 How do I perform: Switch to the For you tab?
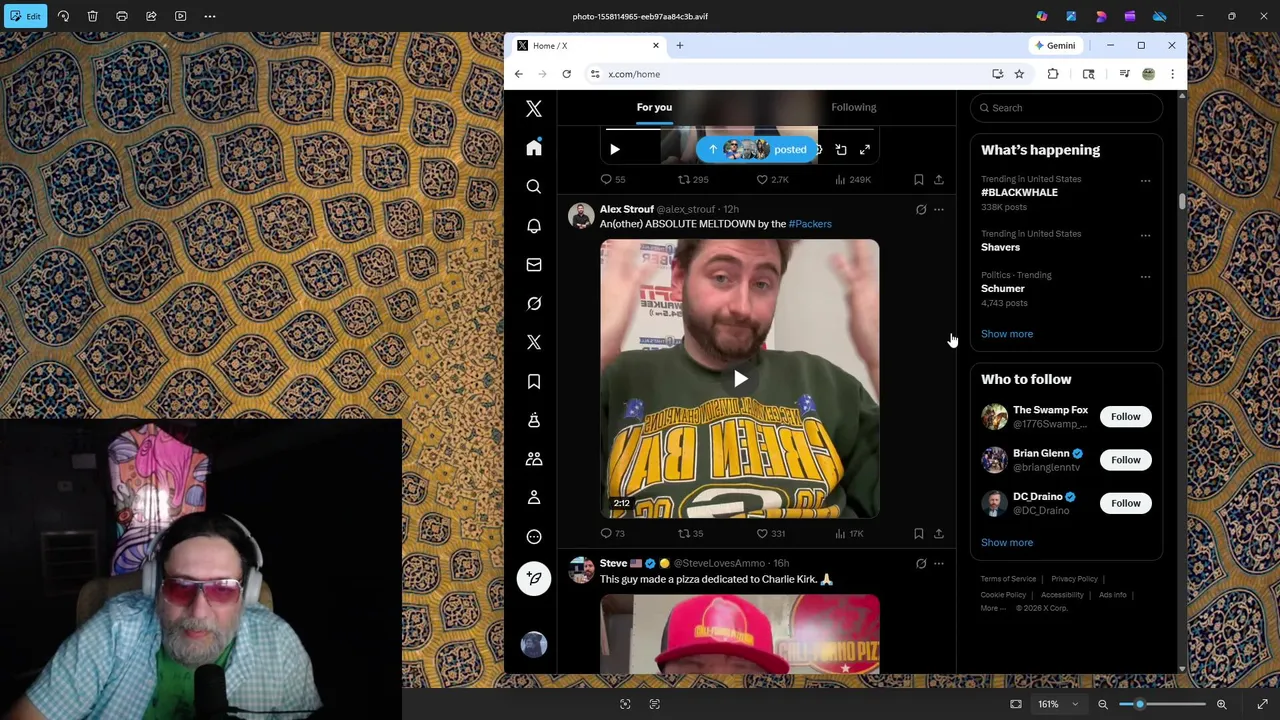tap(654, 107)
